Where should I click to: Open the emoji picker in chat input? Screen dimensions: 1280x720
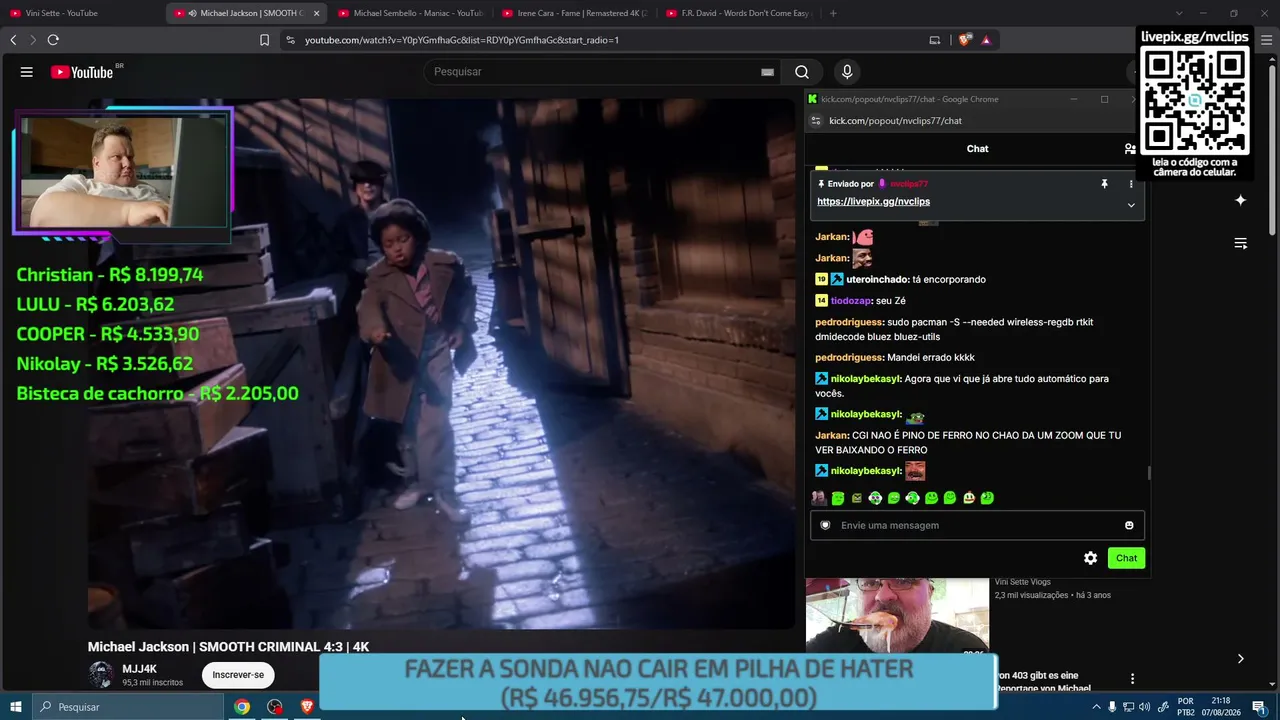[x=1129, y=525]
